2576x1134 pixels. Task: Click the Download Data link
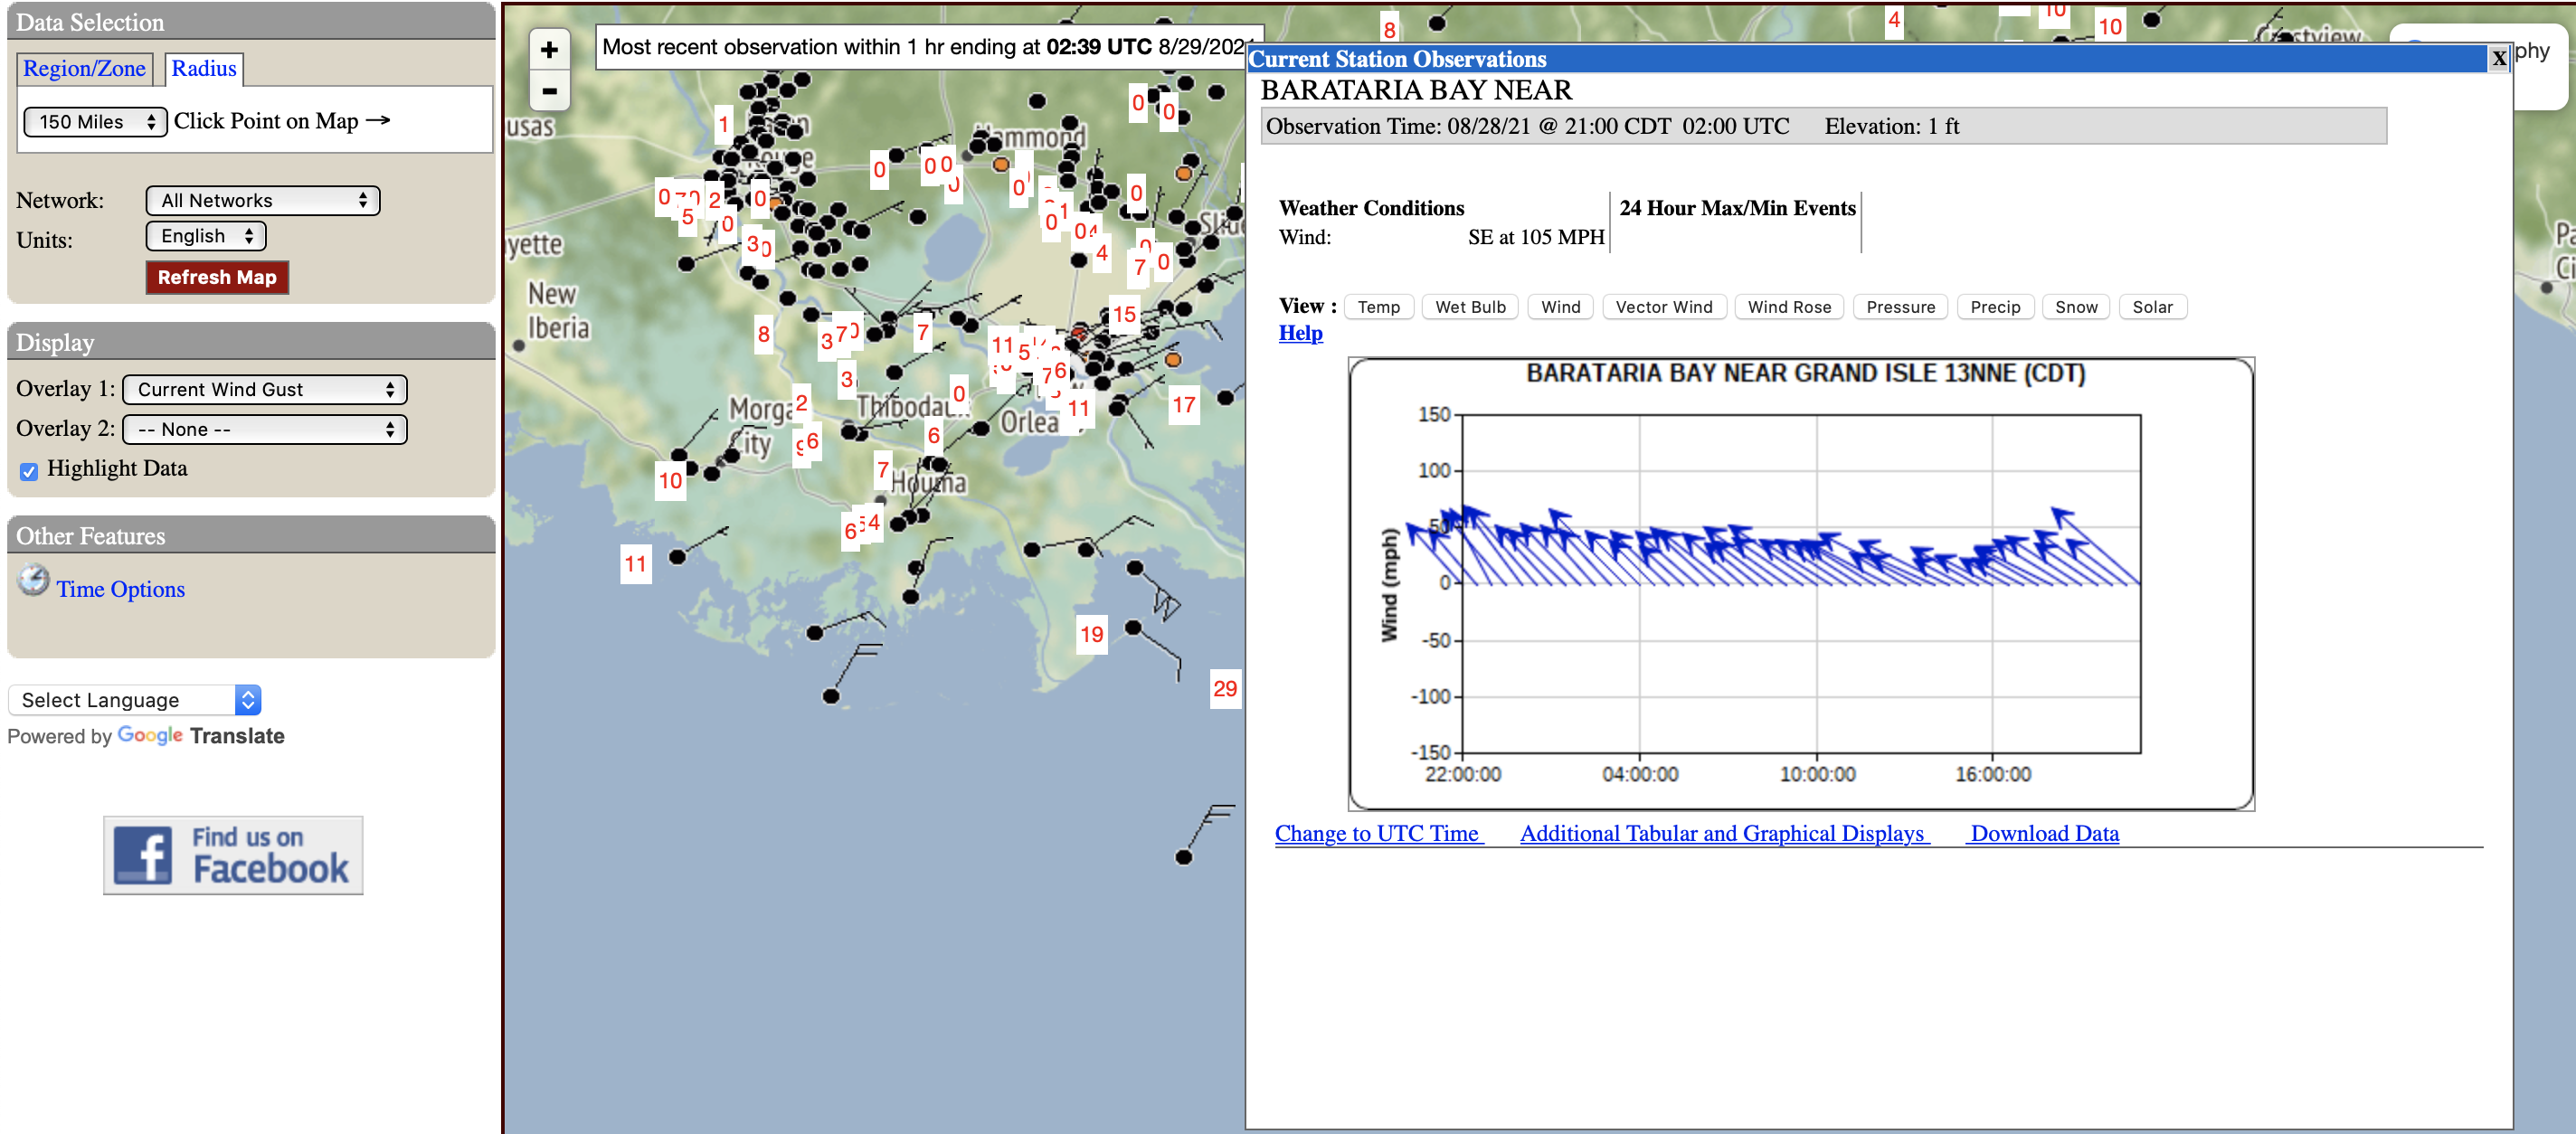(x=2043, y=834)
